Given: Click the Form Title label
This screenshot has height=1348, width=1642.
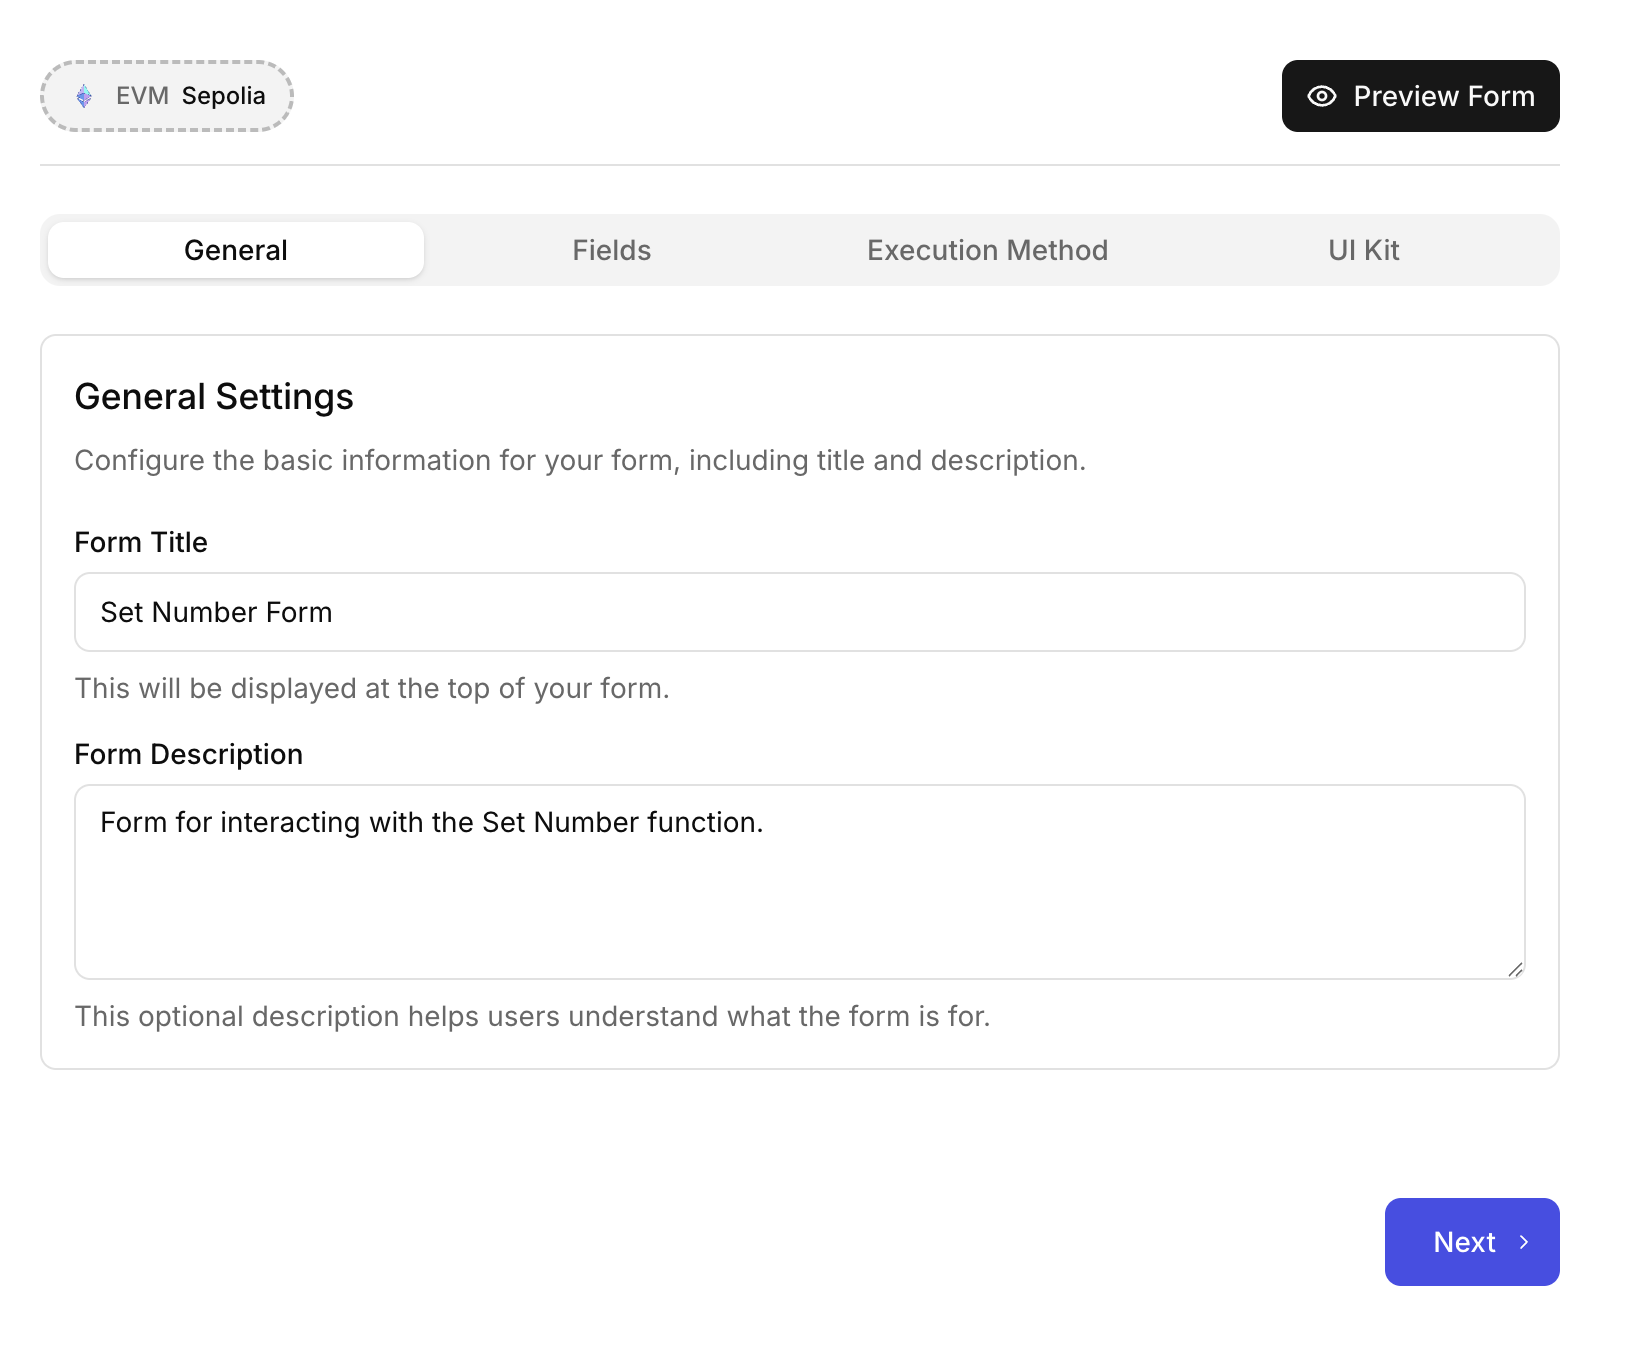Looking at the screenshot, I should [x=140, y=542].
